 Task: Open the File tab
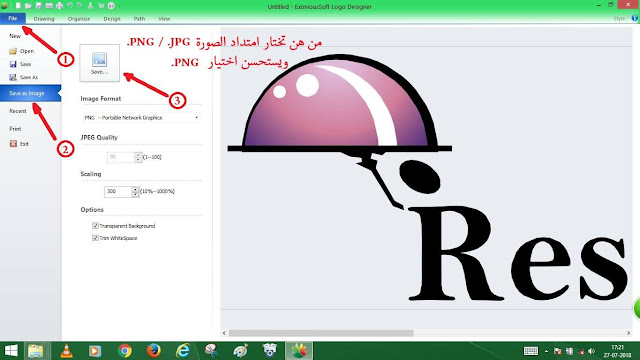(x=13, y=18)
